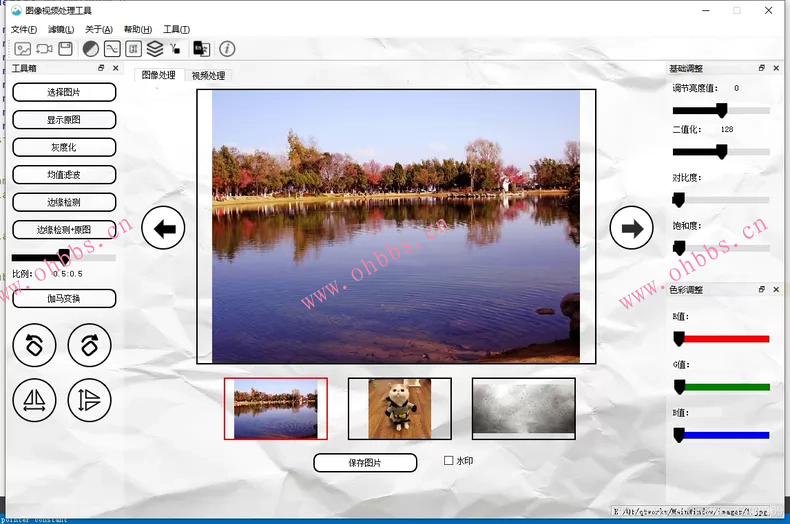Go to next image with right arrow
This screenshot has height=524, width=790.
tap(631, 229)
